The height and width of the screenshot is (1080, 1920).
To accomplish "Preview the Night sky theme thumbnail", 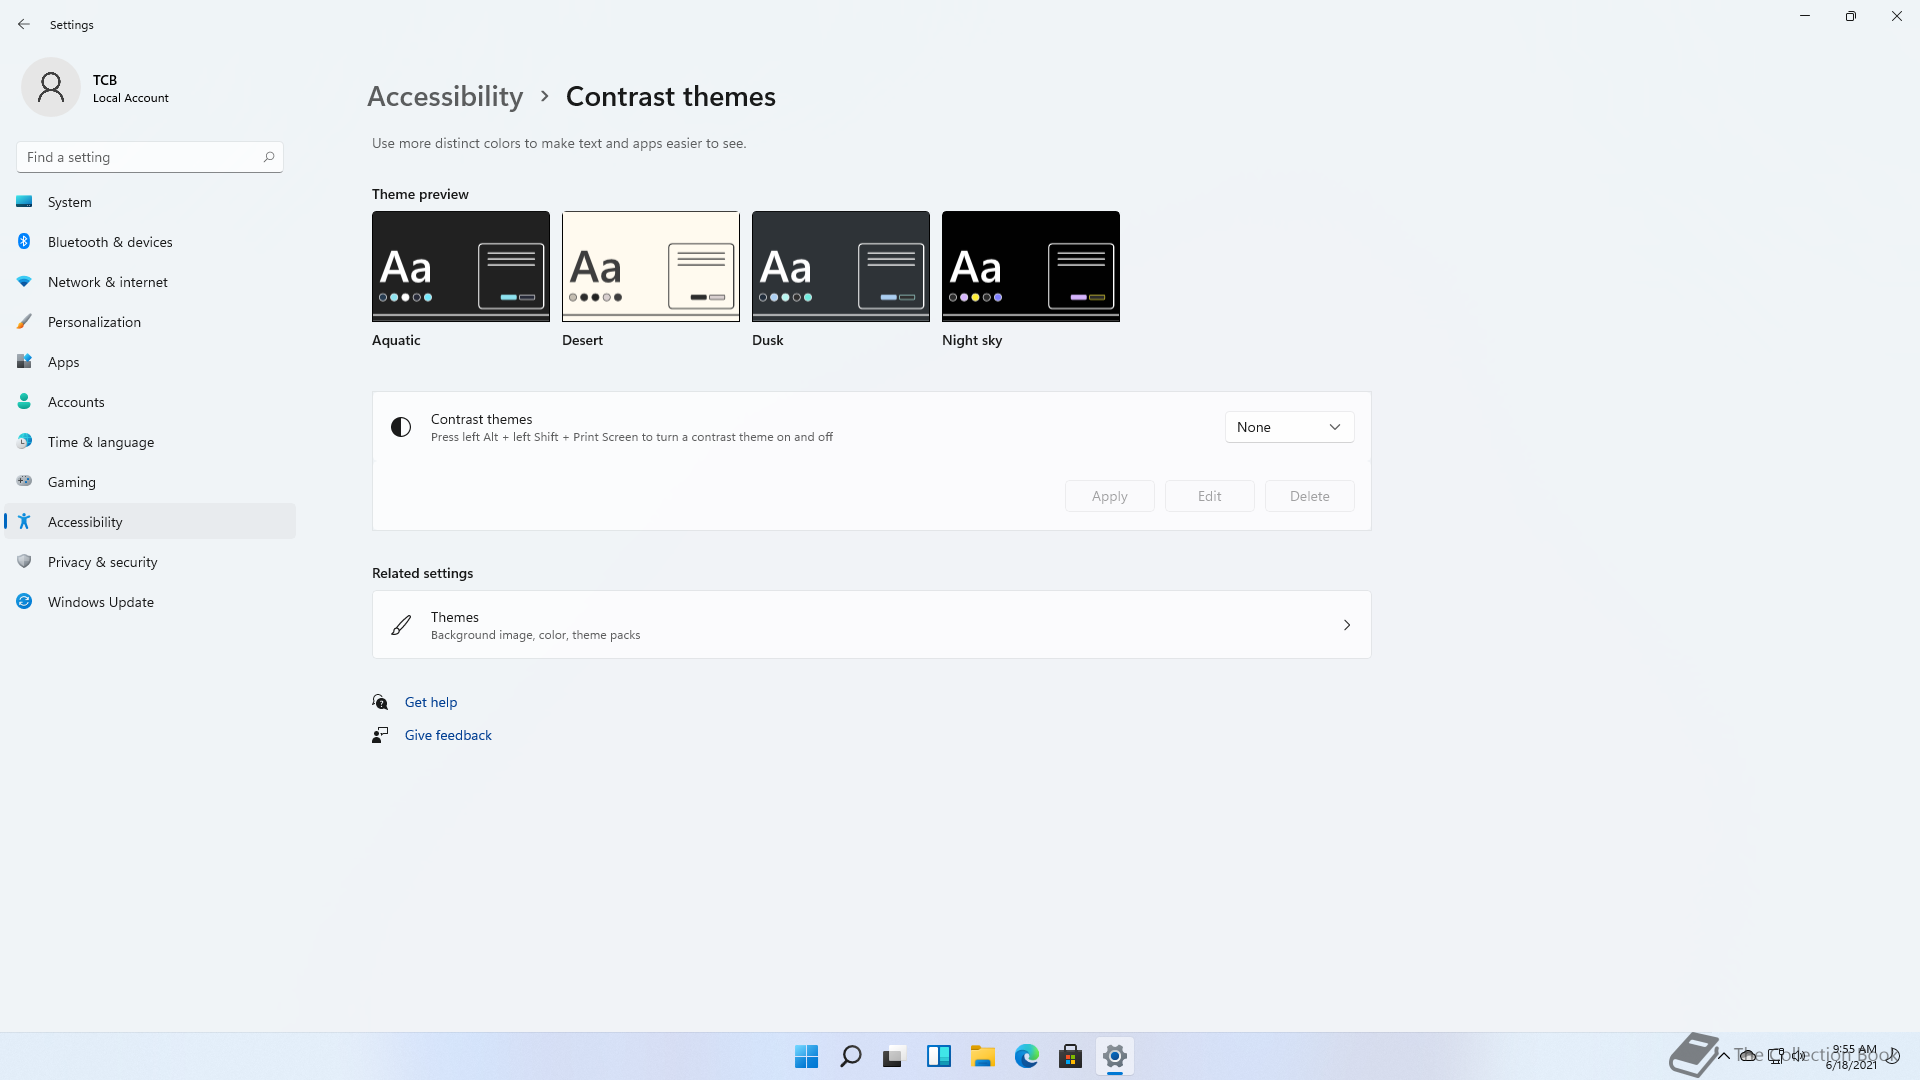I will [x=1031, y=266].
